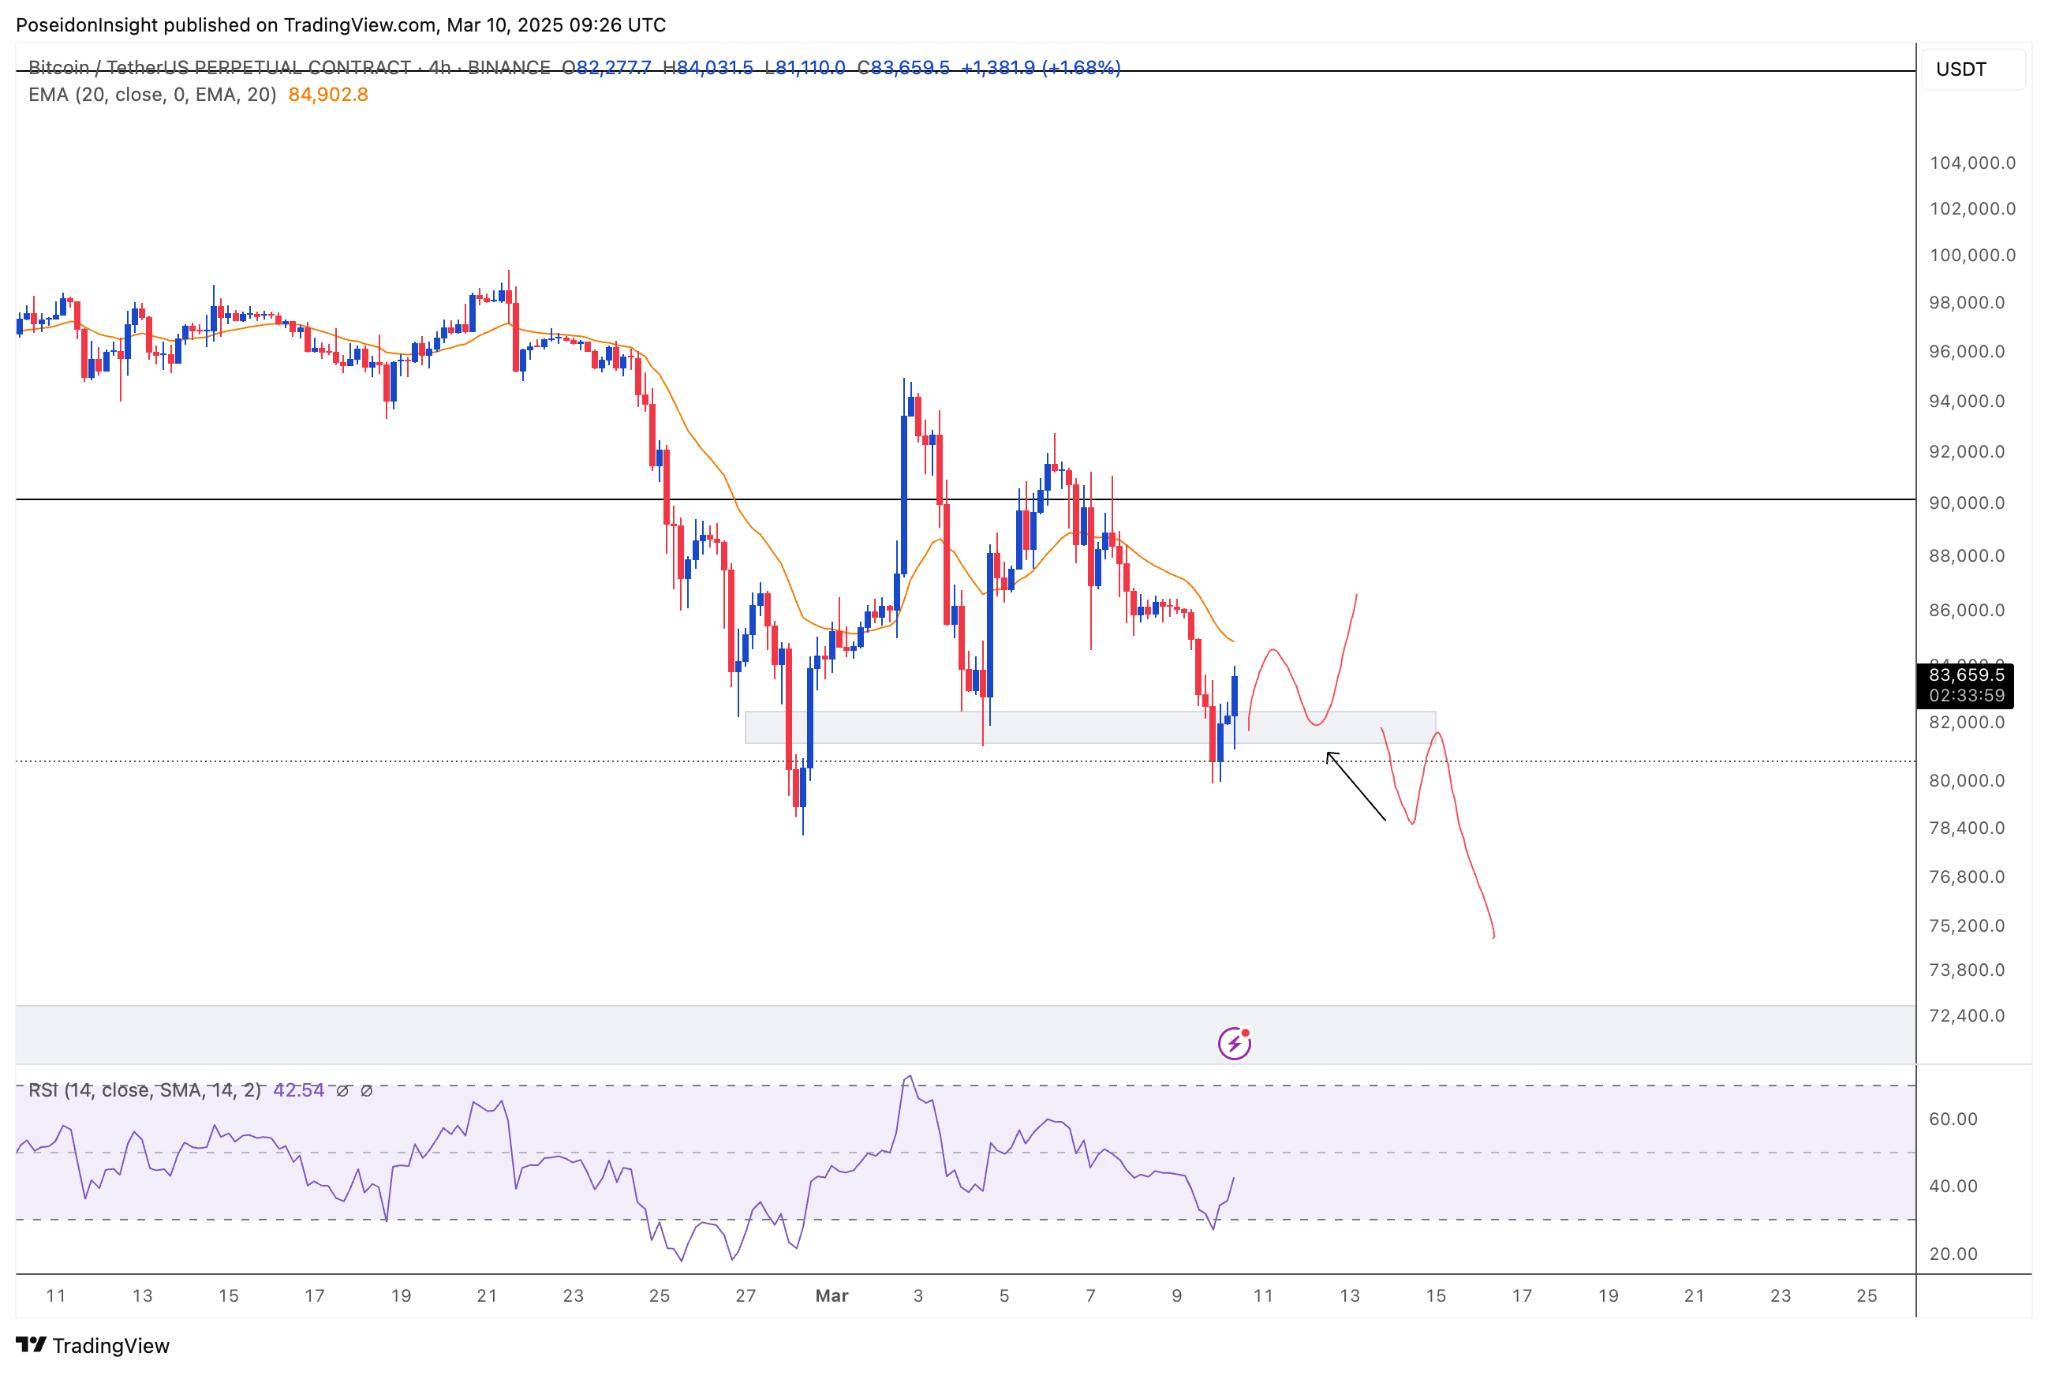Screen dimensions: 2048x1373
Task: Click the 27 label on the date axis
Action: click(x=745, y=1296)
